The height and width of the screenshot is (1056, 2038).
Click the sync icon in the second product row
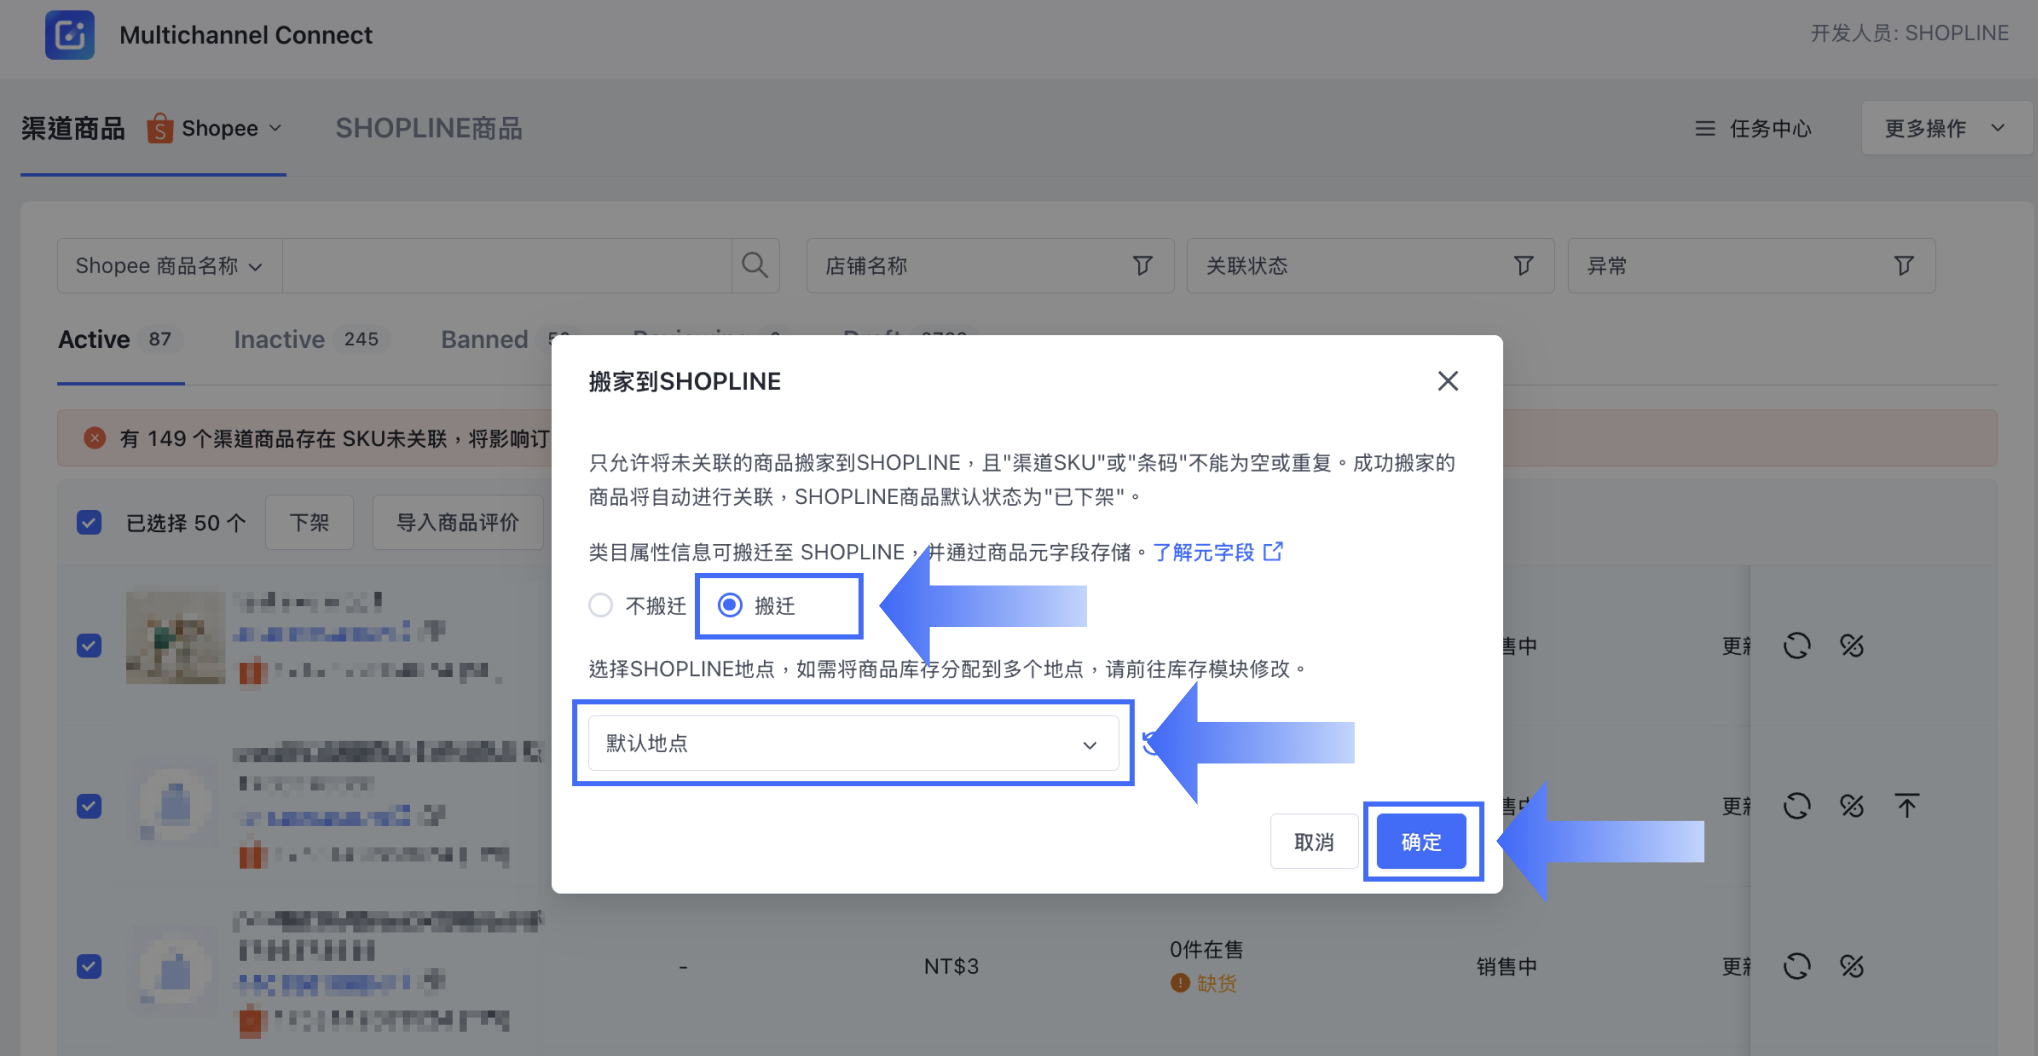pos(1797,806)
